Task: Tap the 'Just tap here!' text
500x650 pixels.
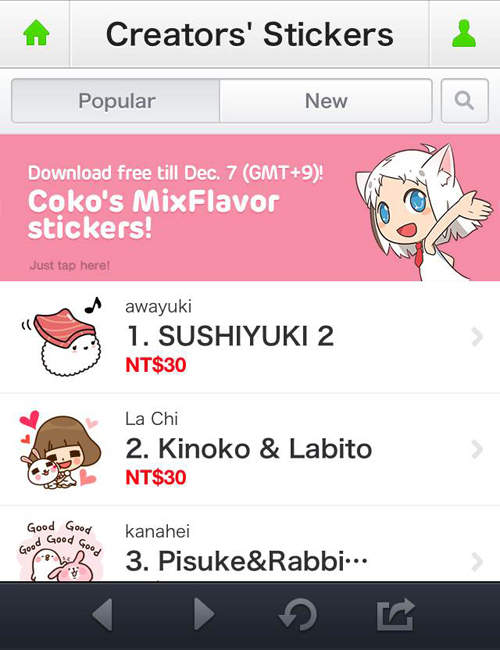Action: click(70, 265)
